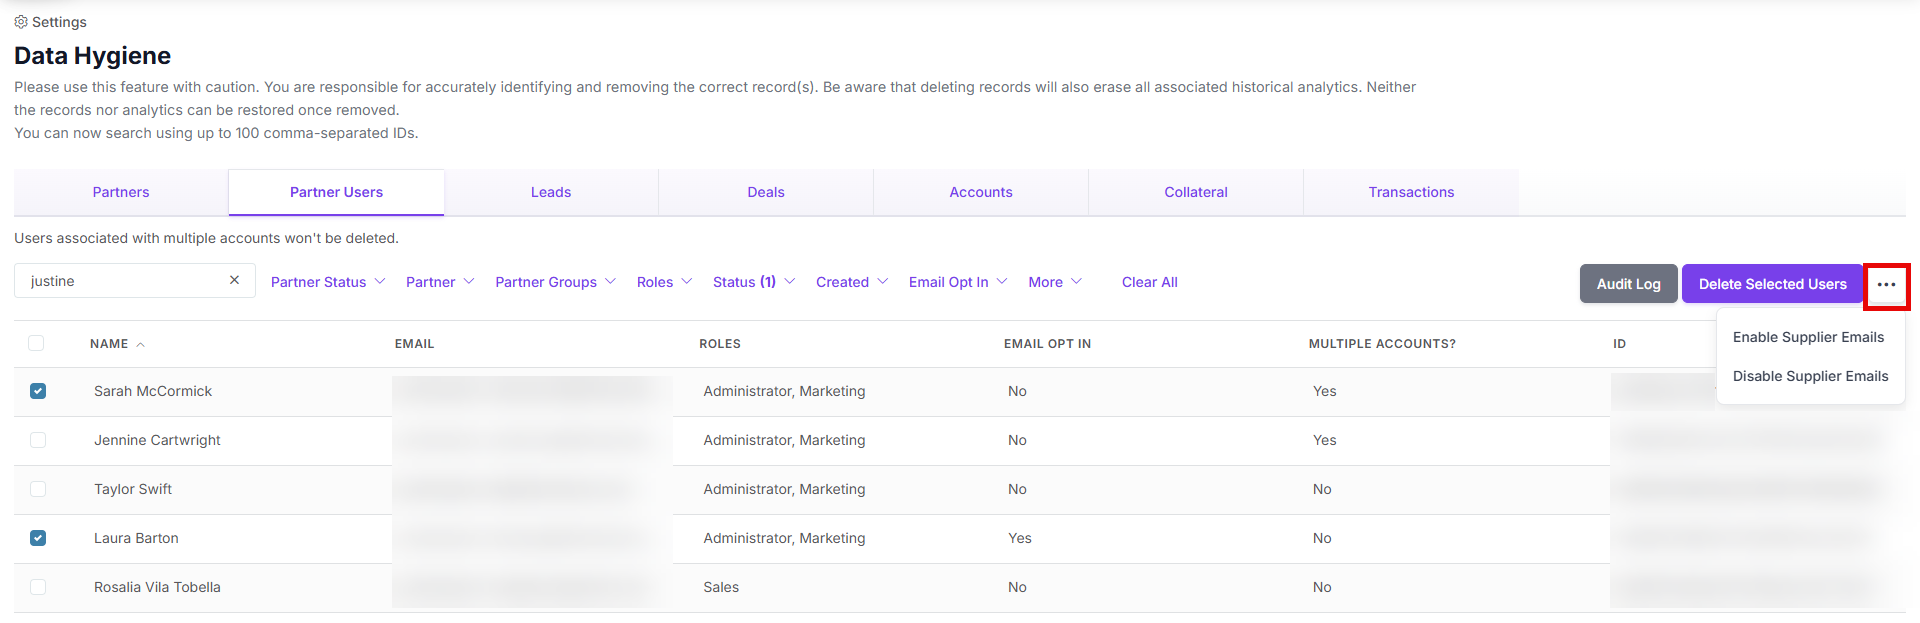Screen dimensions: 1920x623
Task: Expand the Partner Status filter dropdown
Action: [328, 282]
